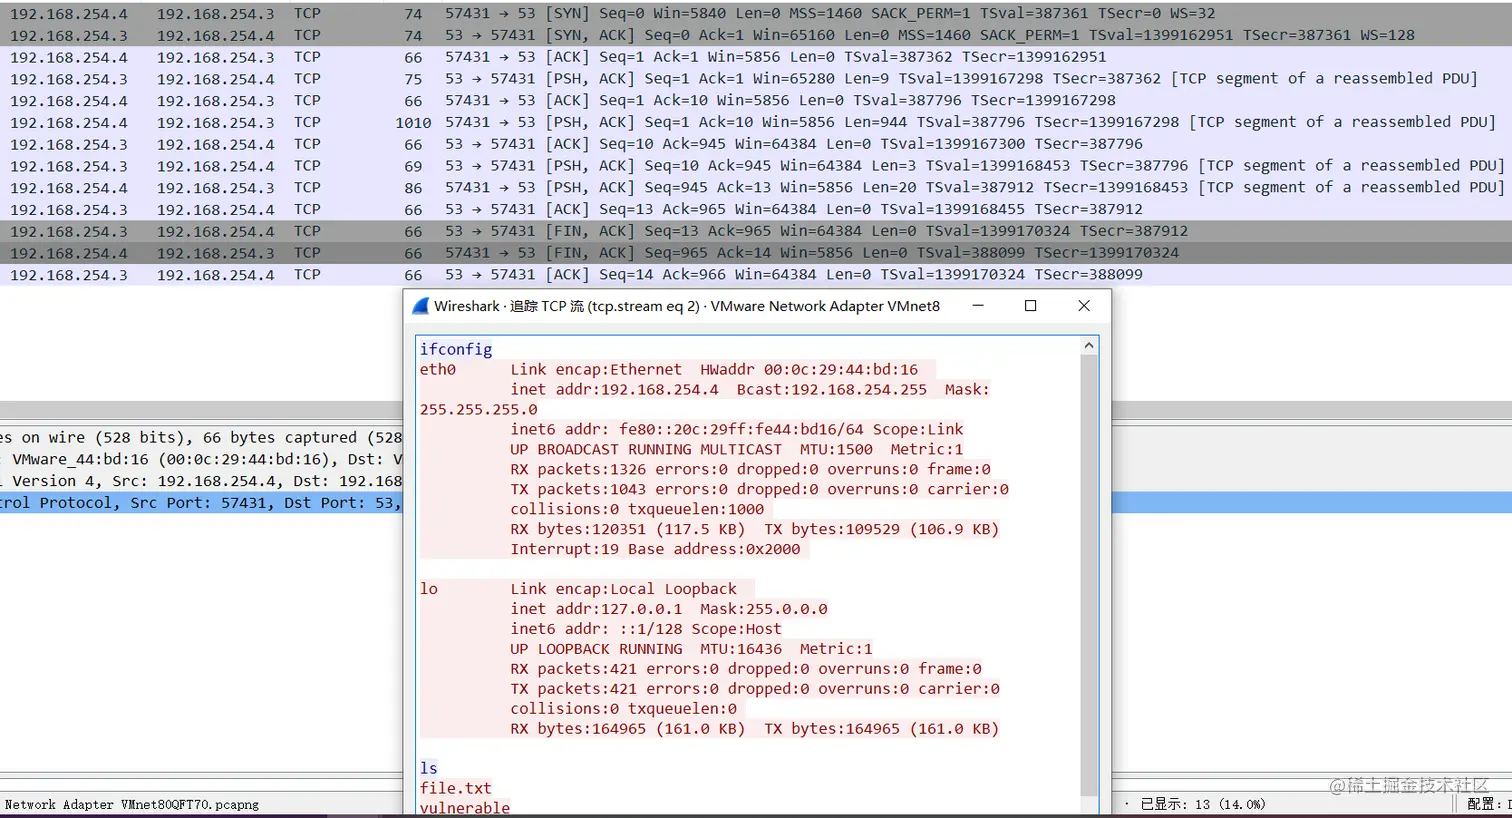Minimize the Follow TCP Stream dialog
The height and width of the screenshot is (818, 1512).
pyautogui.click(x=978, y=306)
